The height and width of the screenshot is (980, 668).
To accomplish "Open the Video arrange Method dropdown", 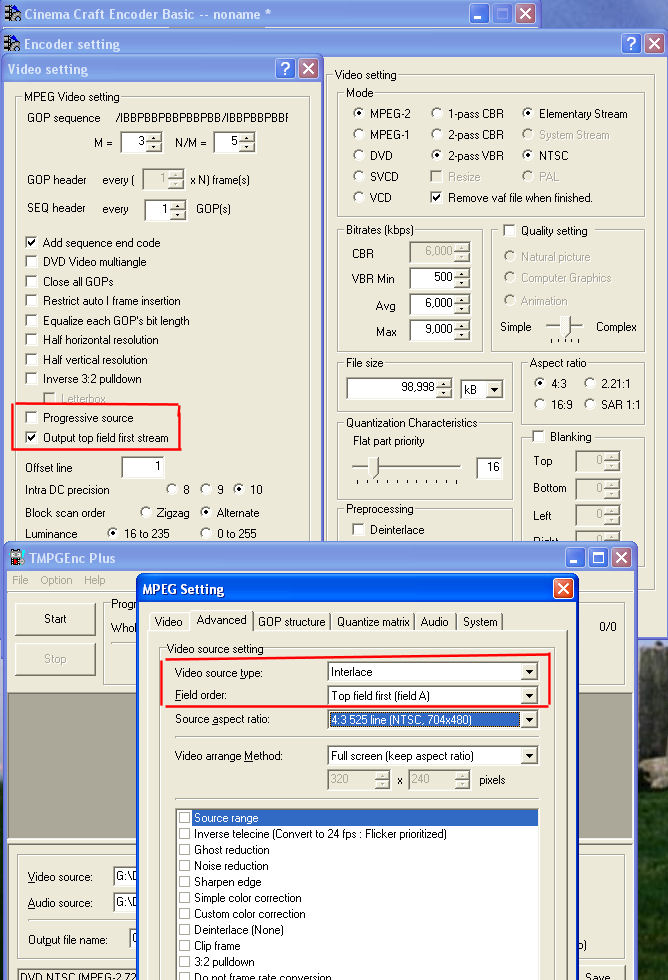I will (529, 756).
